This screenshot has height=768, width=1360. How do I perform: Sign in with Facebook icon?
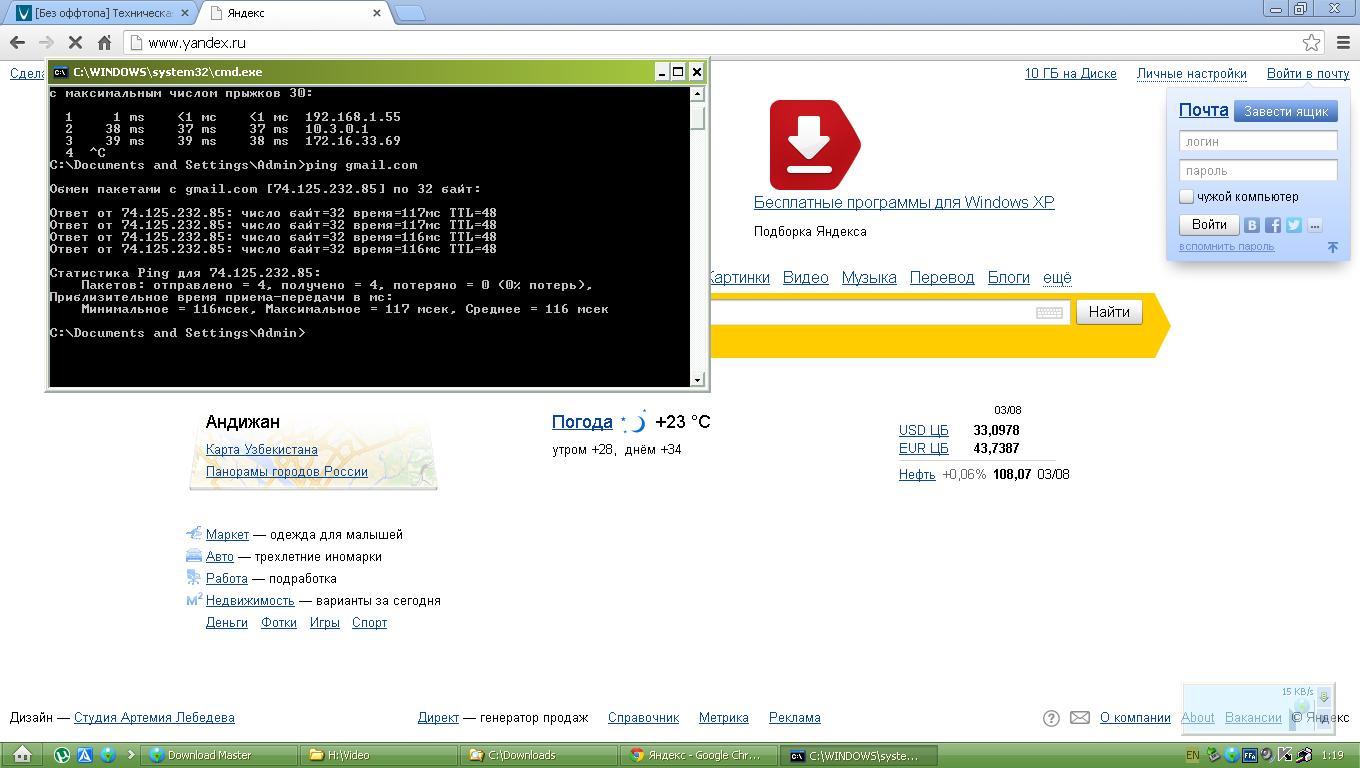[1273, 225]
